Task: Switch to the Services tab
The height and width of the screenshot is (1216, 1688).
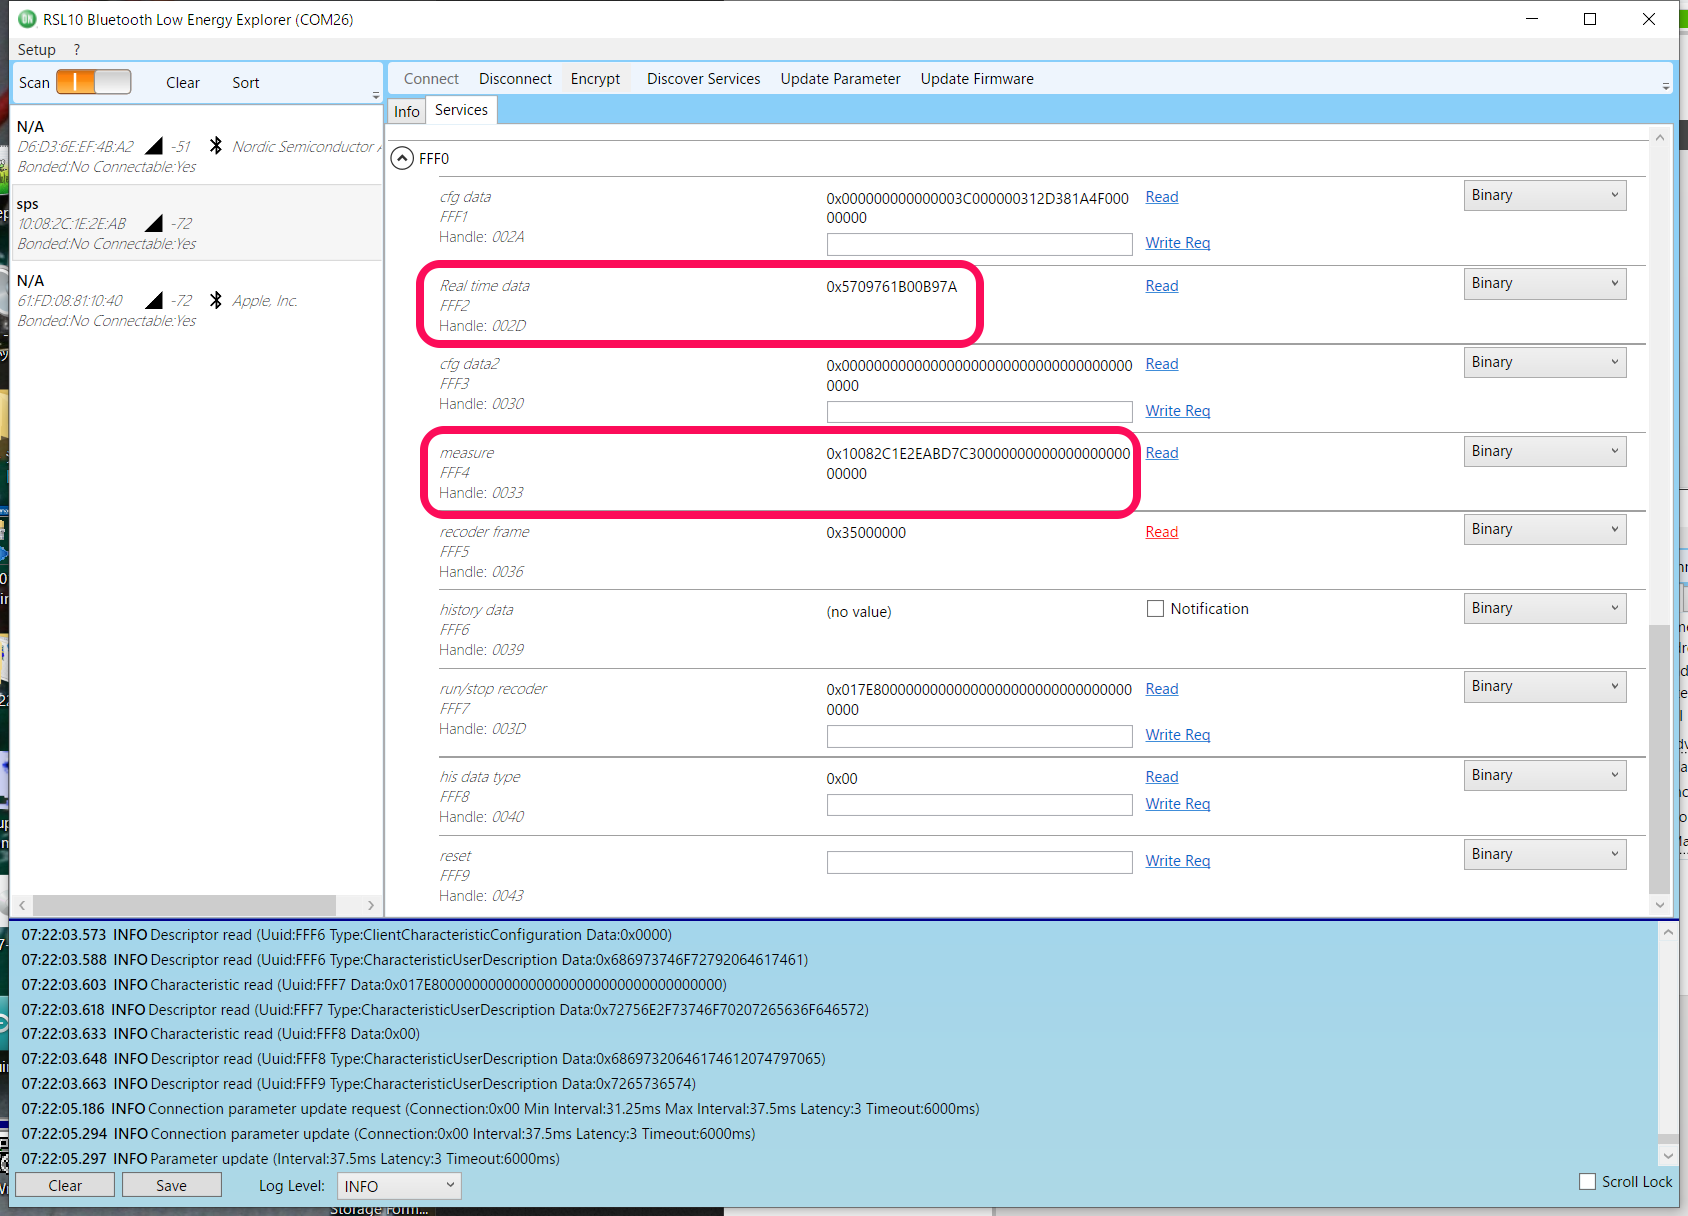Action: (461, 110)
